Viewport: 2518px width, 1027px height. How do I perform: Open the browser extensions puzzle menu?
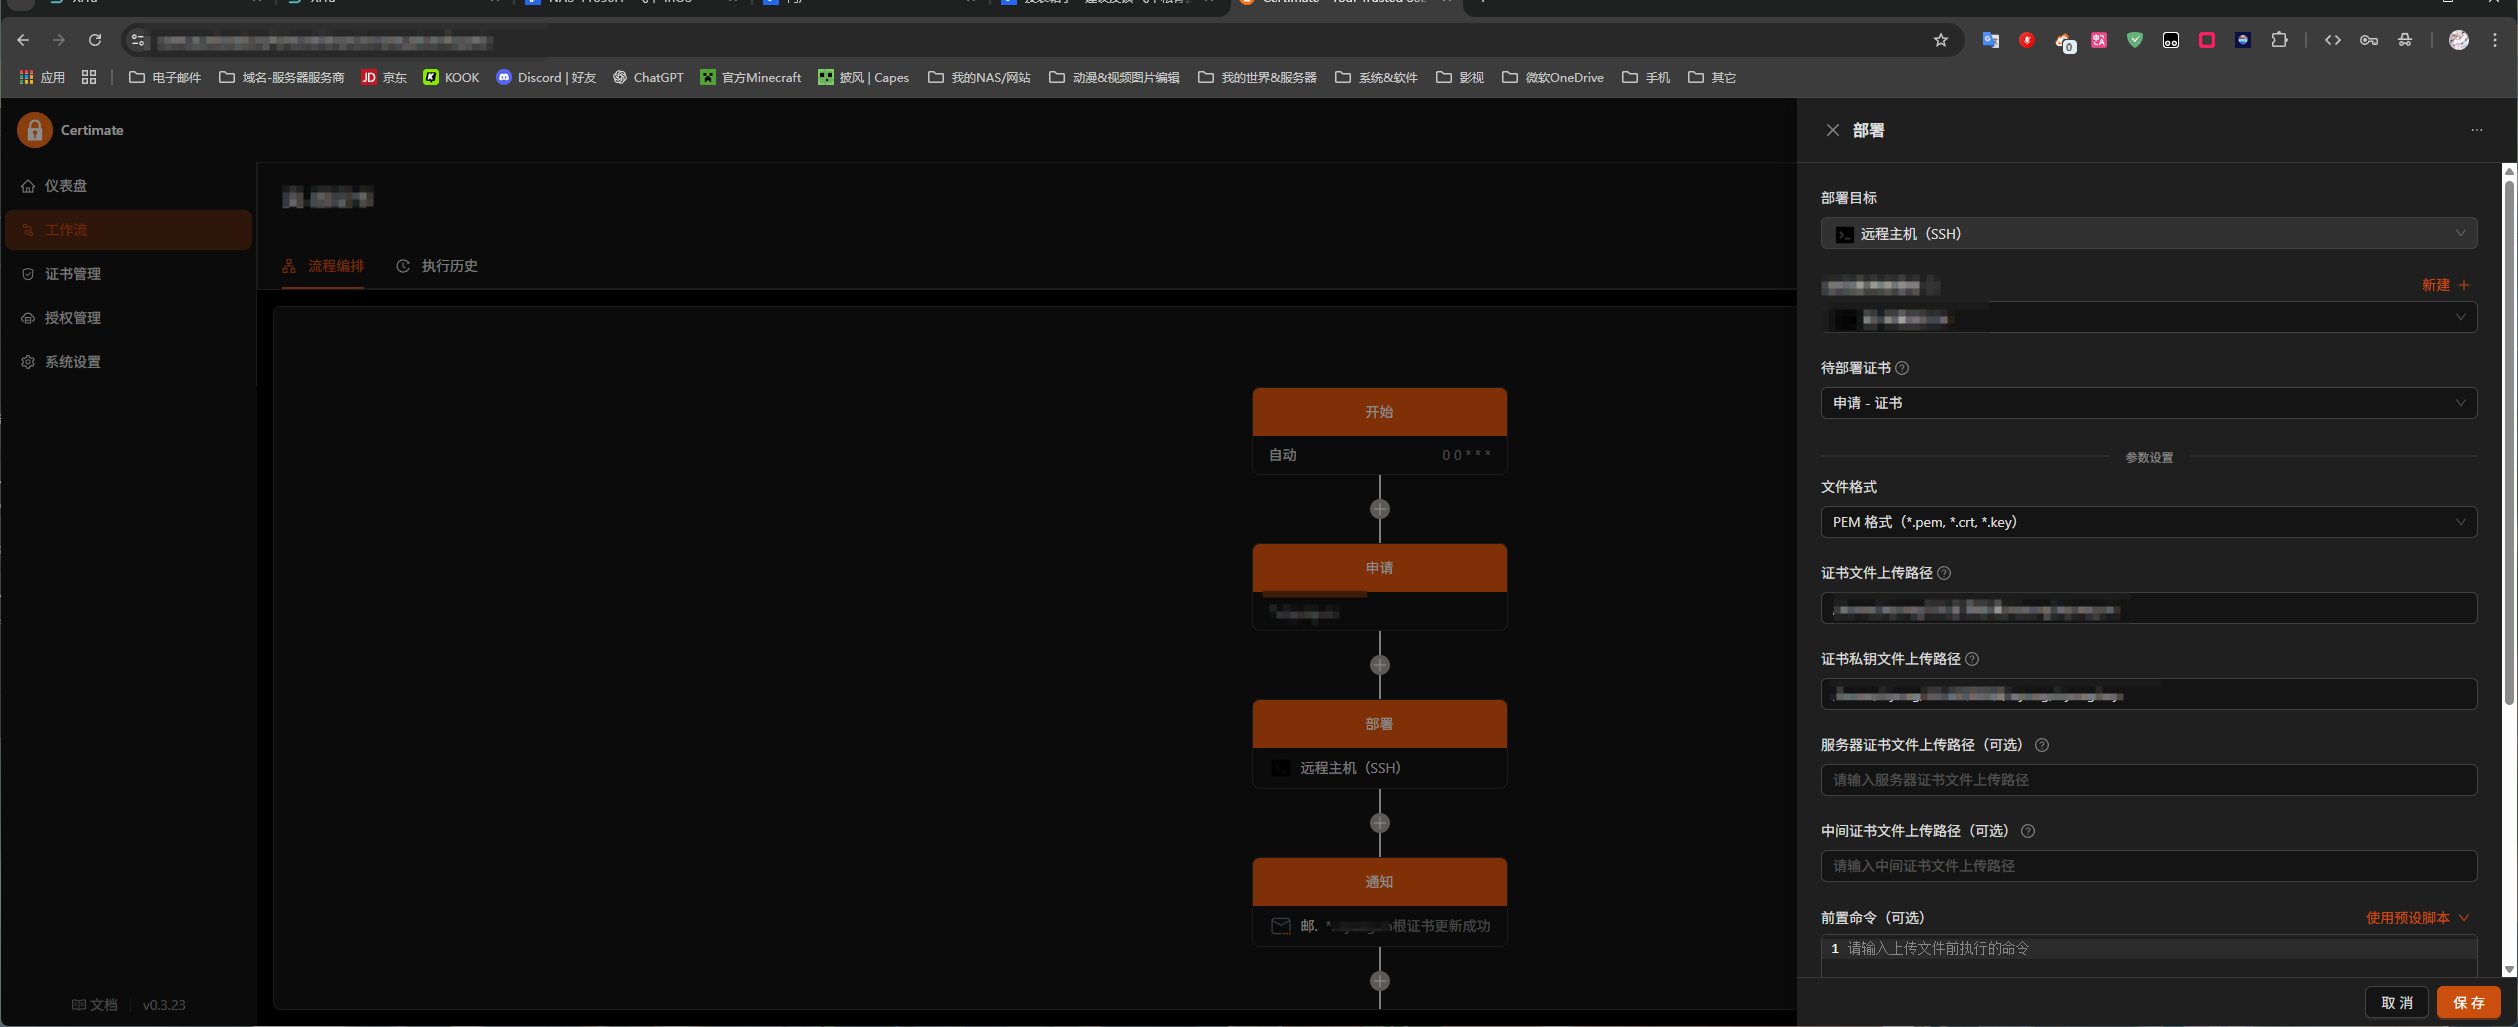[x=2279, y=40]
